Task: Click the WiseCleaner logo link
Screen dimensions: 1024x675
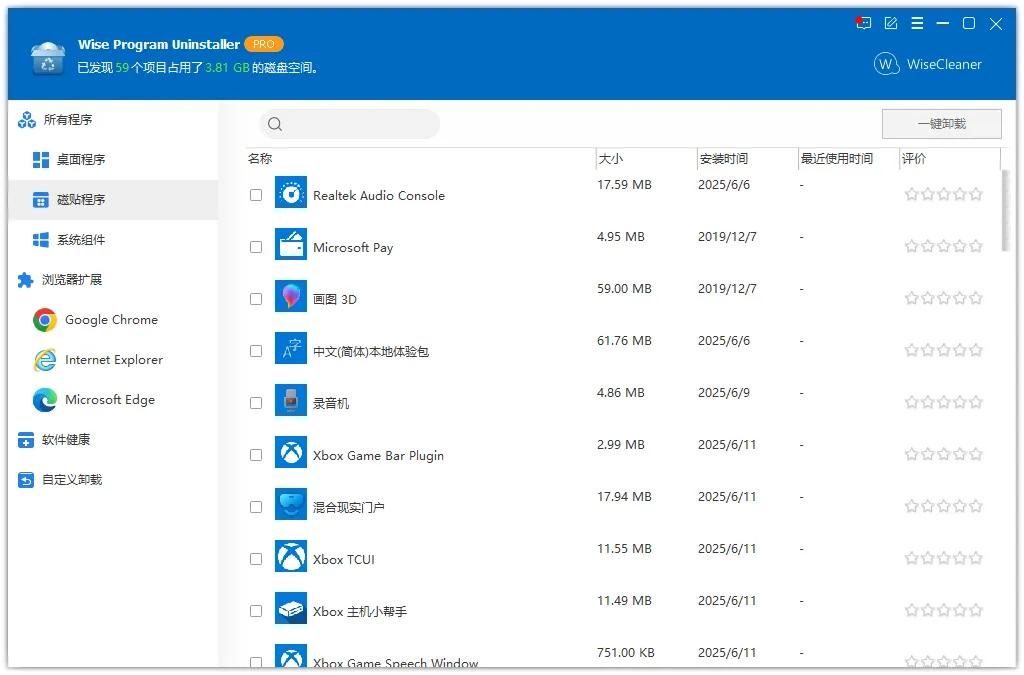Action: click(x=927, y=64)
